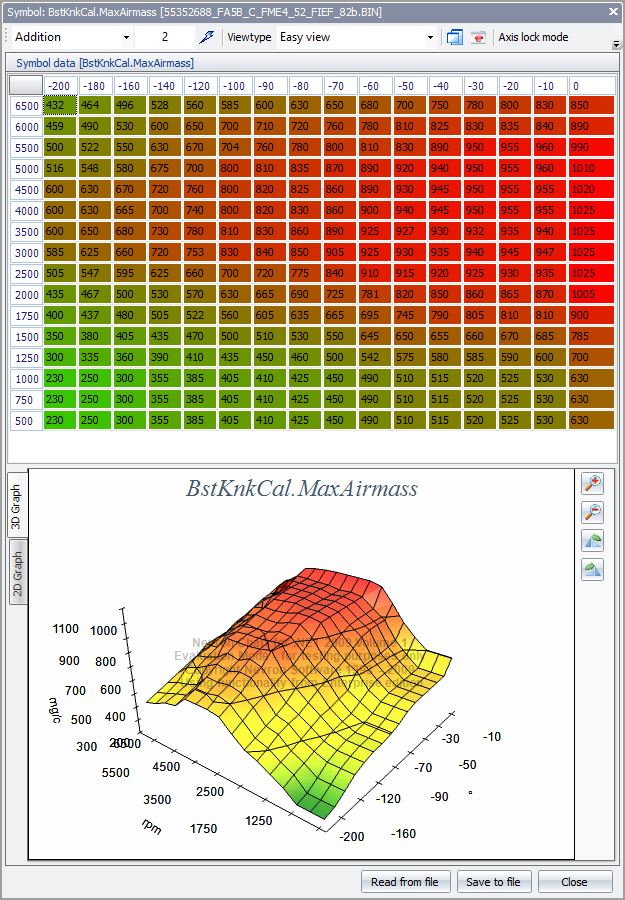Zoom in on the 3D graph
625x900 pixels.
pyautogui.click(x=592, y=483)
